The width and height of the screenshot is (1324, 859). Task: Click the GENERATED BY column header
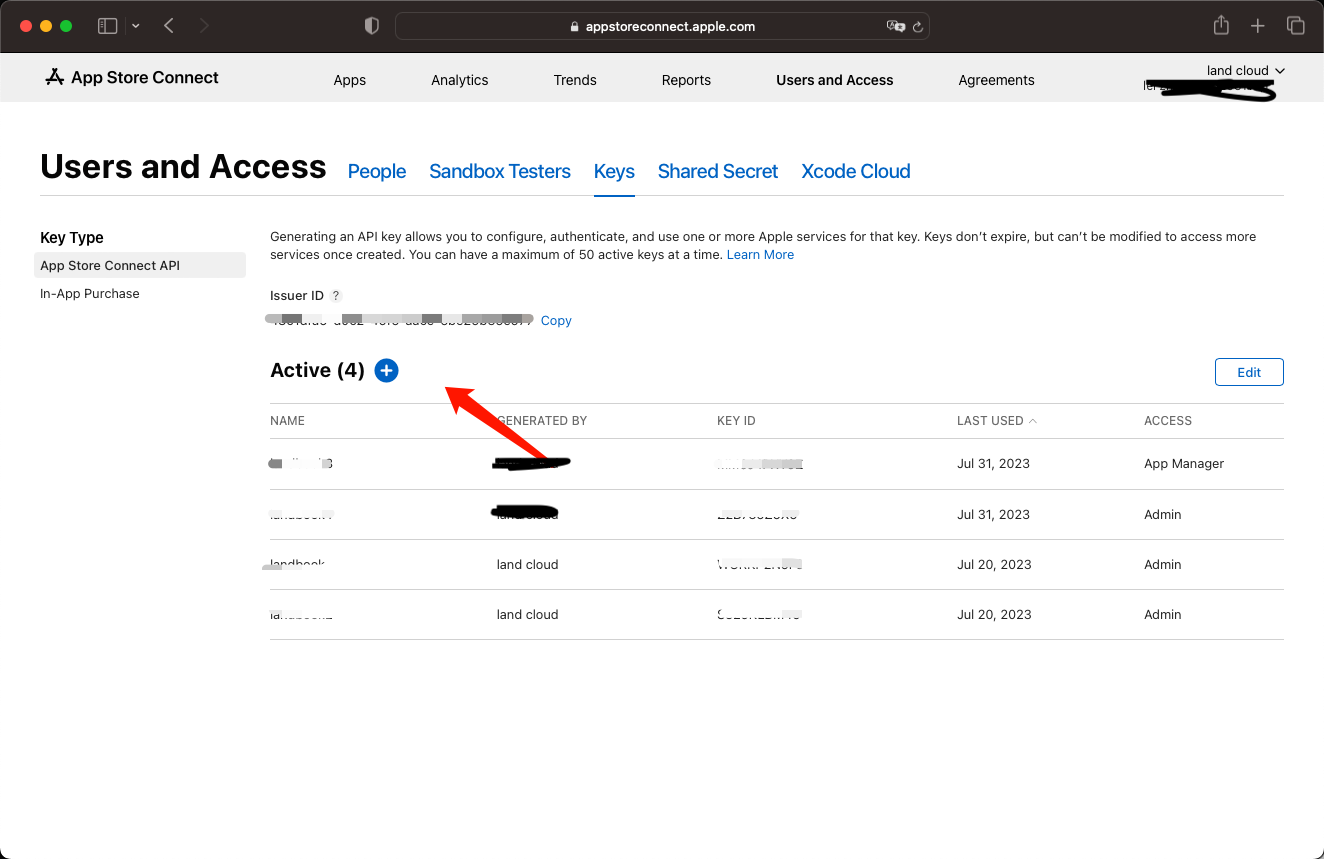pos(542,421)
